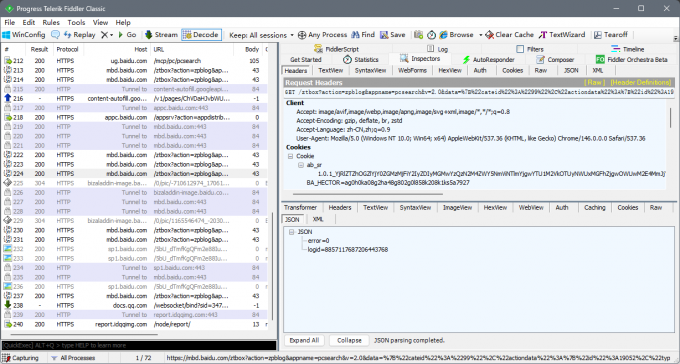Select session 218 appc.baidu.com row
Viewport: 680px width, 364px height.
click(134, 117)
